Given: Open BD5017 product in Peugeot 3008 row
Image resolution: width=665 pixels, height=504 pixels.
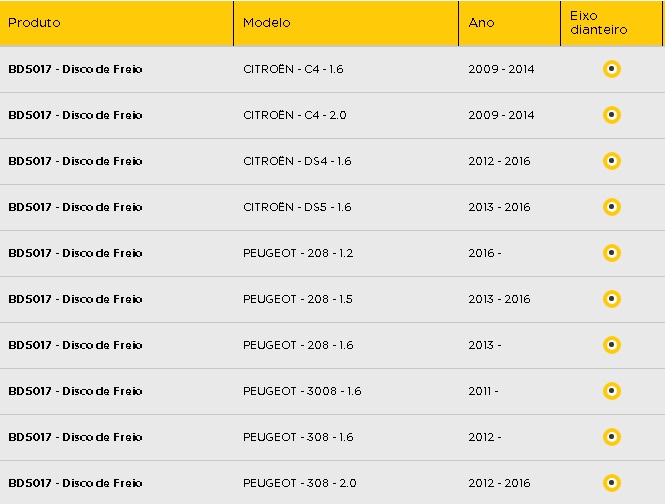Looking at the screenshot, I should tap(75, 391).
